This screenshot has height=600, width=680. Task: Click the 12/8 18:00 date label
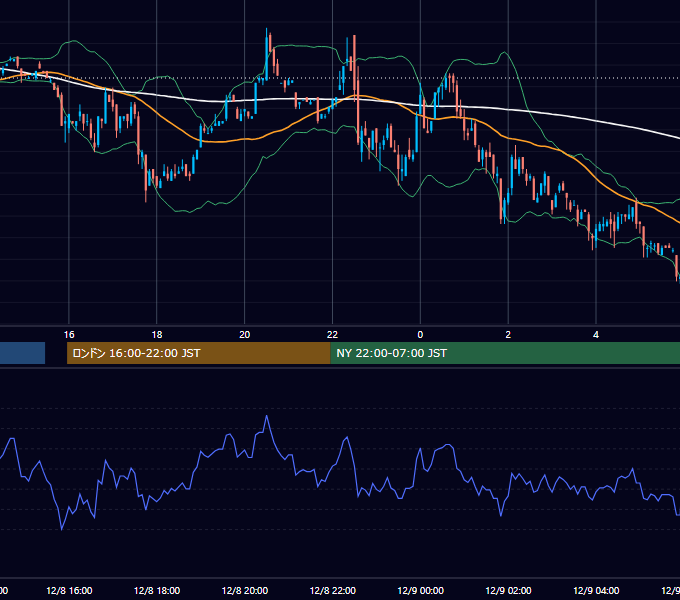click(x=157, y=590)
